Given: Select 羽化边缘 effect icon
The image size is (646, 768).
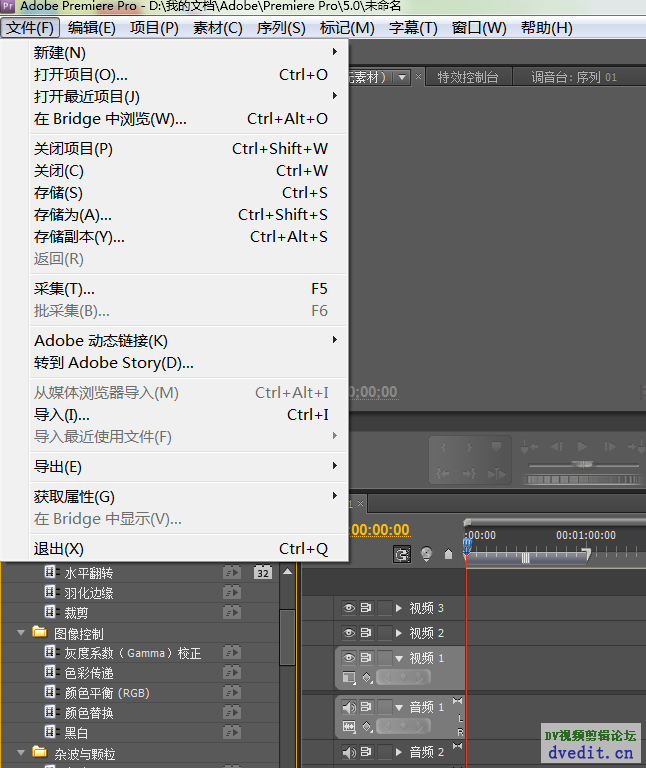Looking at the screenshot, I should 51,592.
